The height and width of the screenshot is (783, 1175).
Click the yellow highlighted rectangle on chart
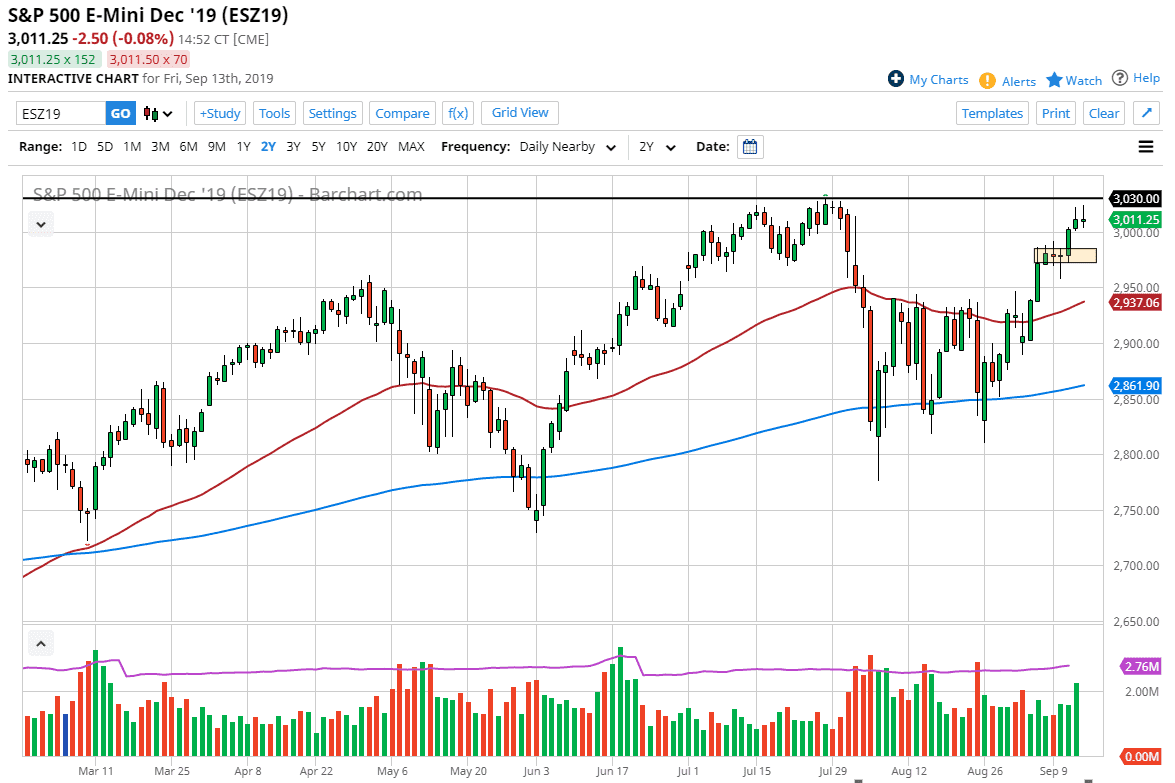(1065, 256)
